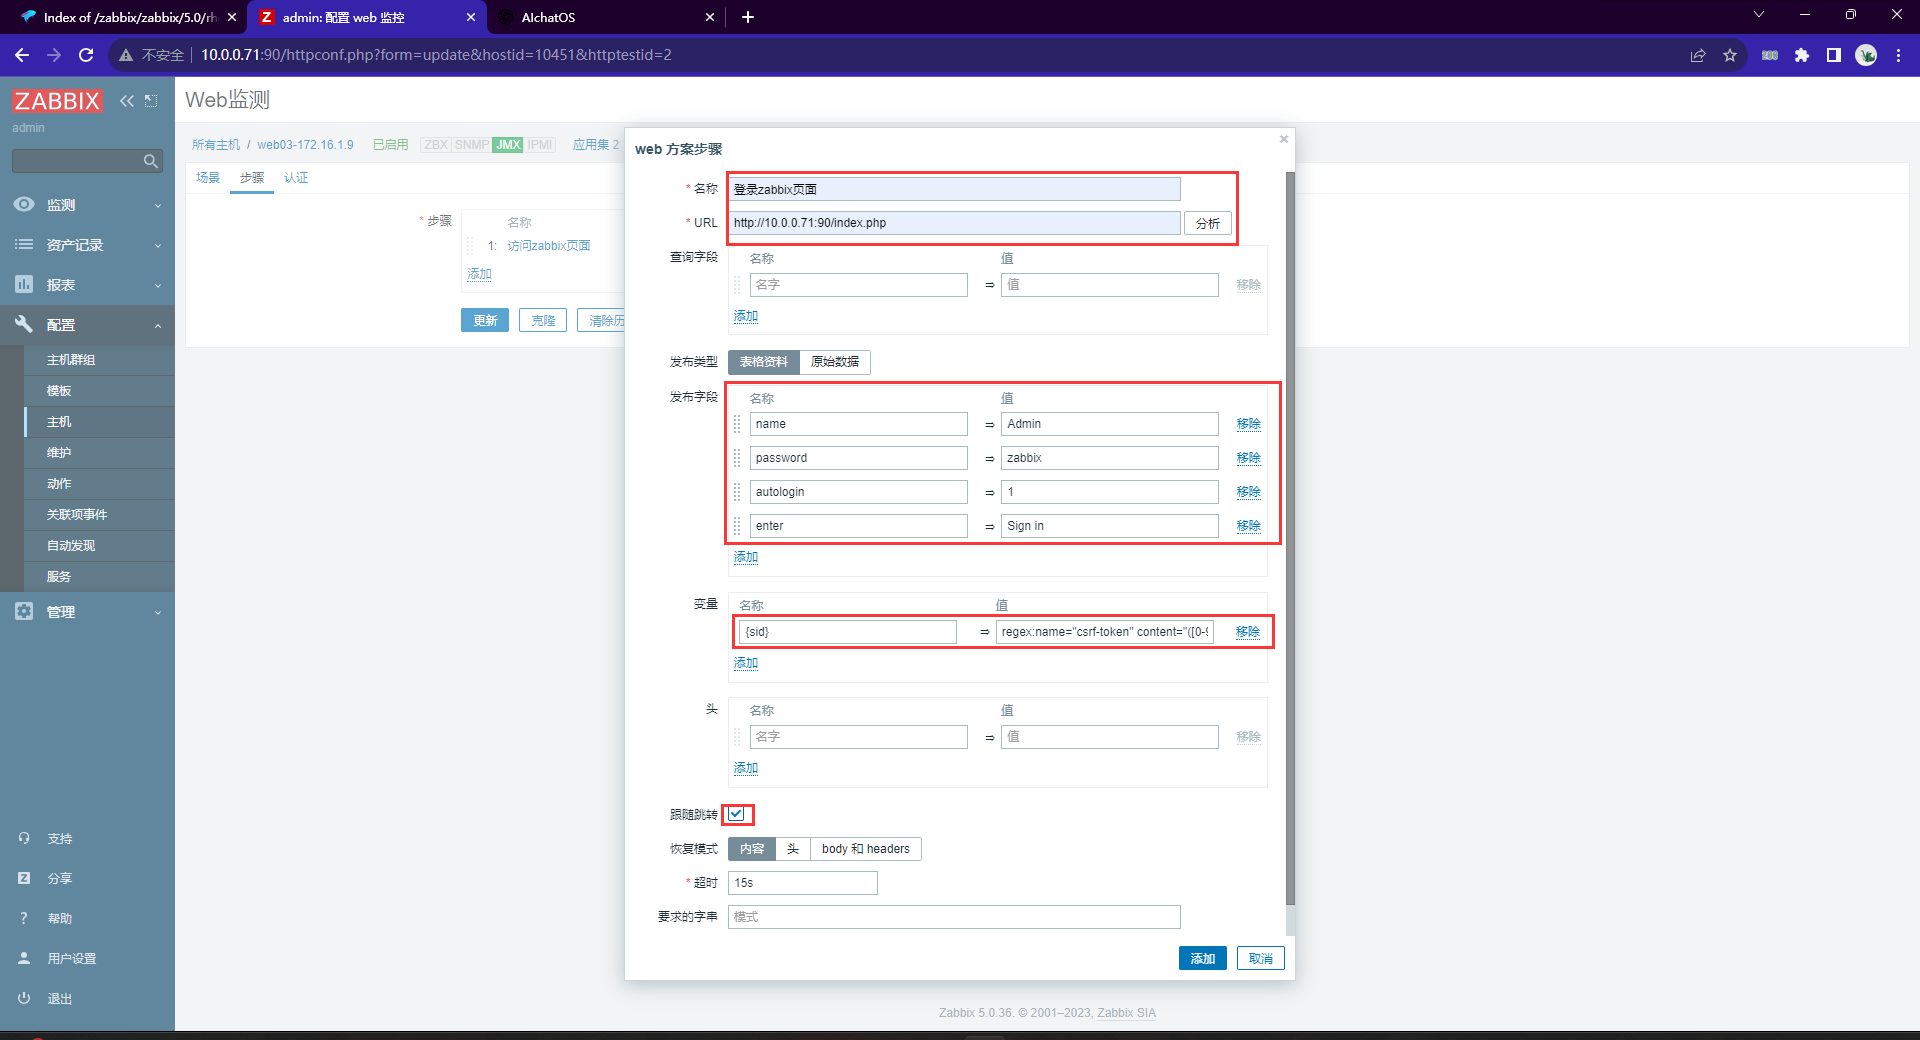Open 模板 in the sidebar

pos(59,391)
